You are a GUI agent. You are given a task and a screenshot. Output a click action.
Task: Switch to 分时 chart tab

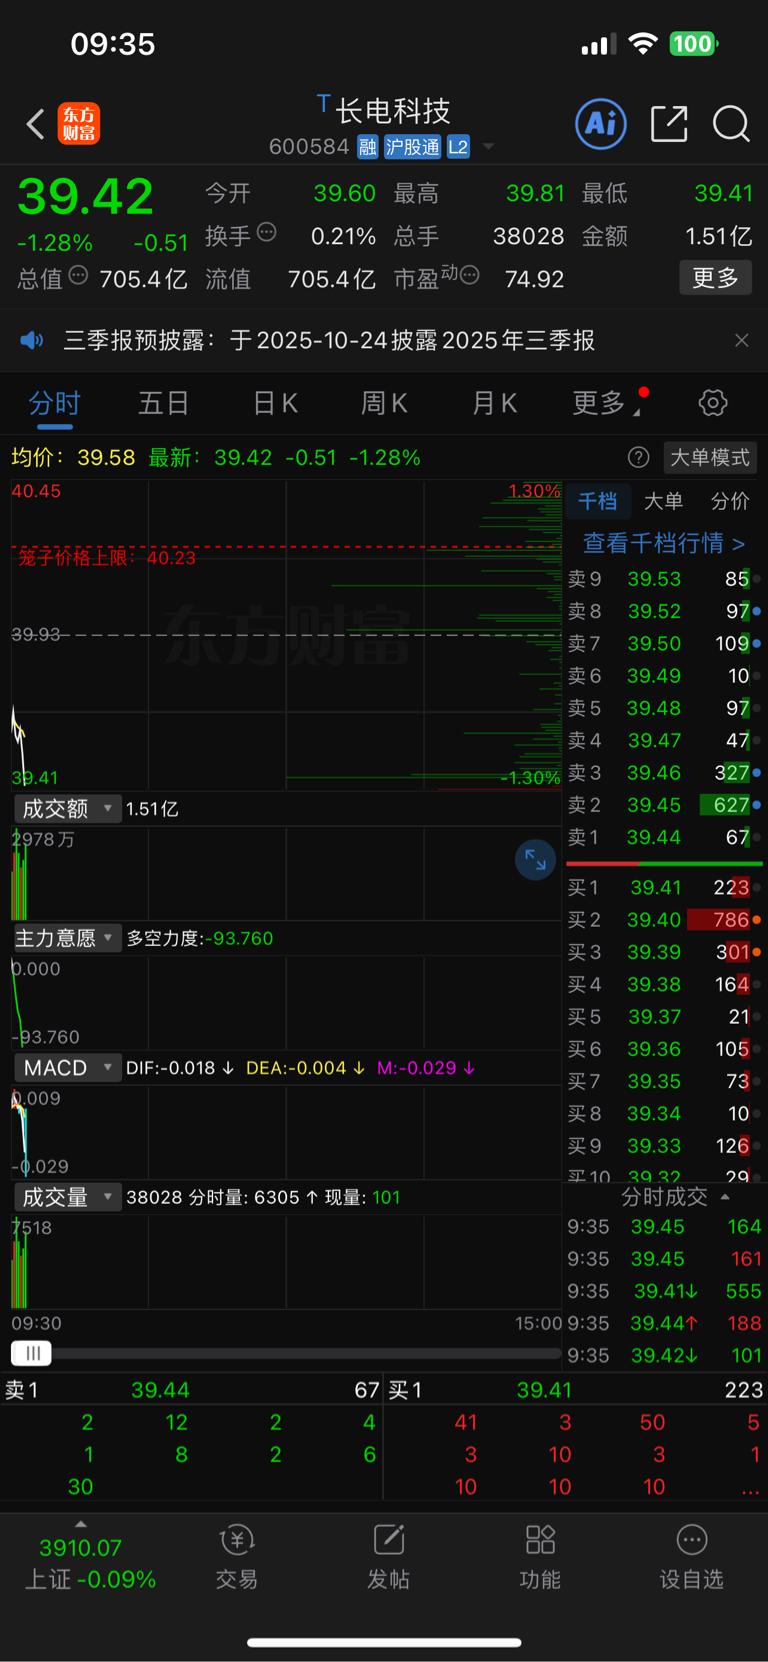tap(54, 403)
